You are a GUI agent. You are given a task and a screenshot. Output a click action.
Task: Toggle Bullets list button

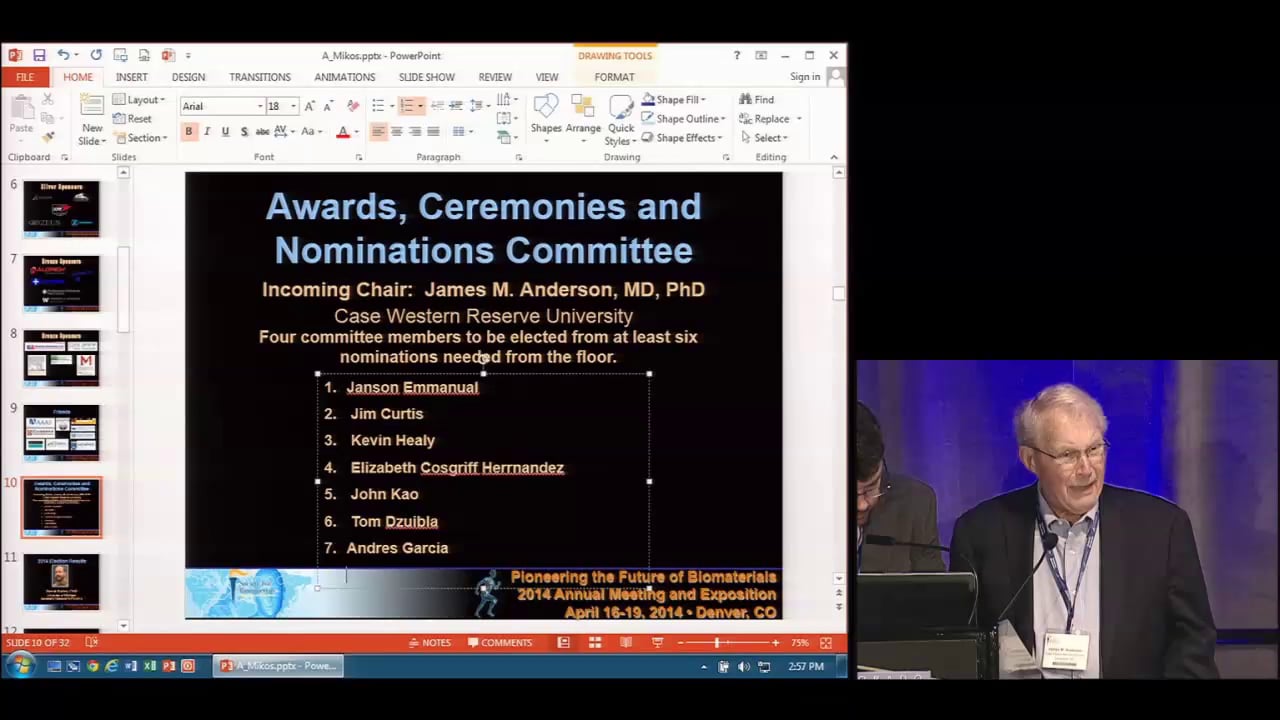(x=377, y=106)
